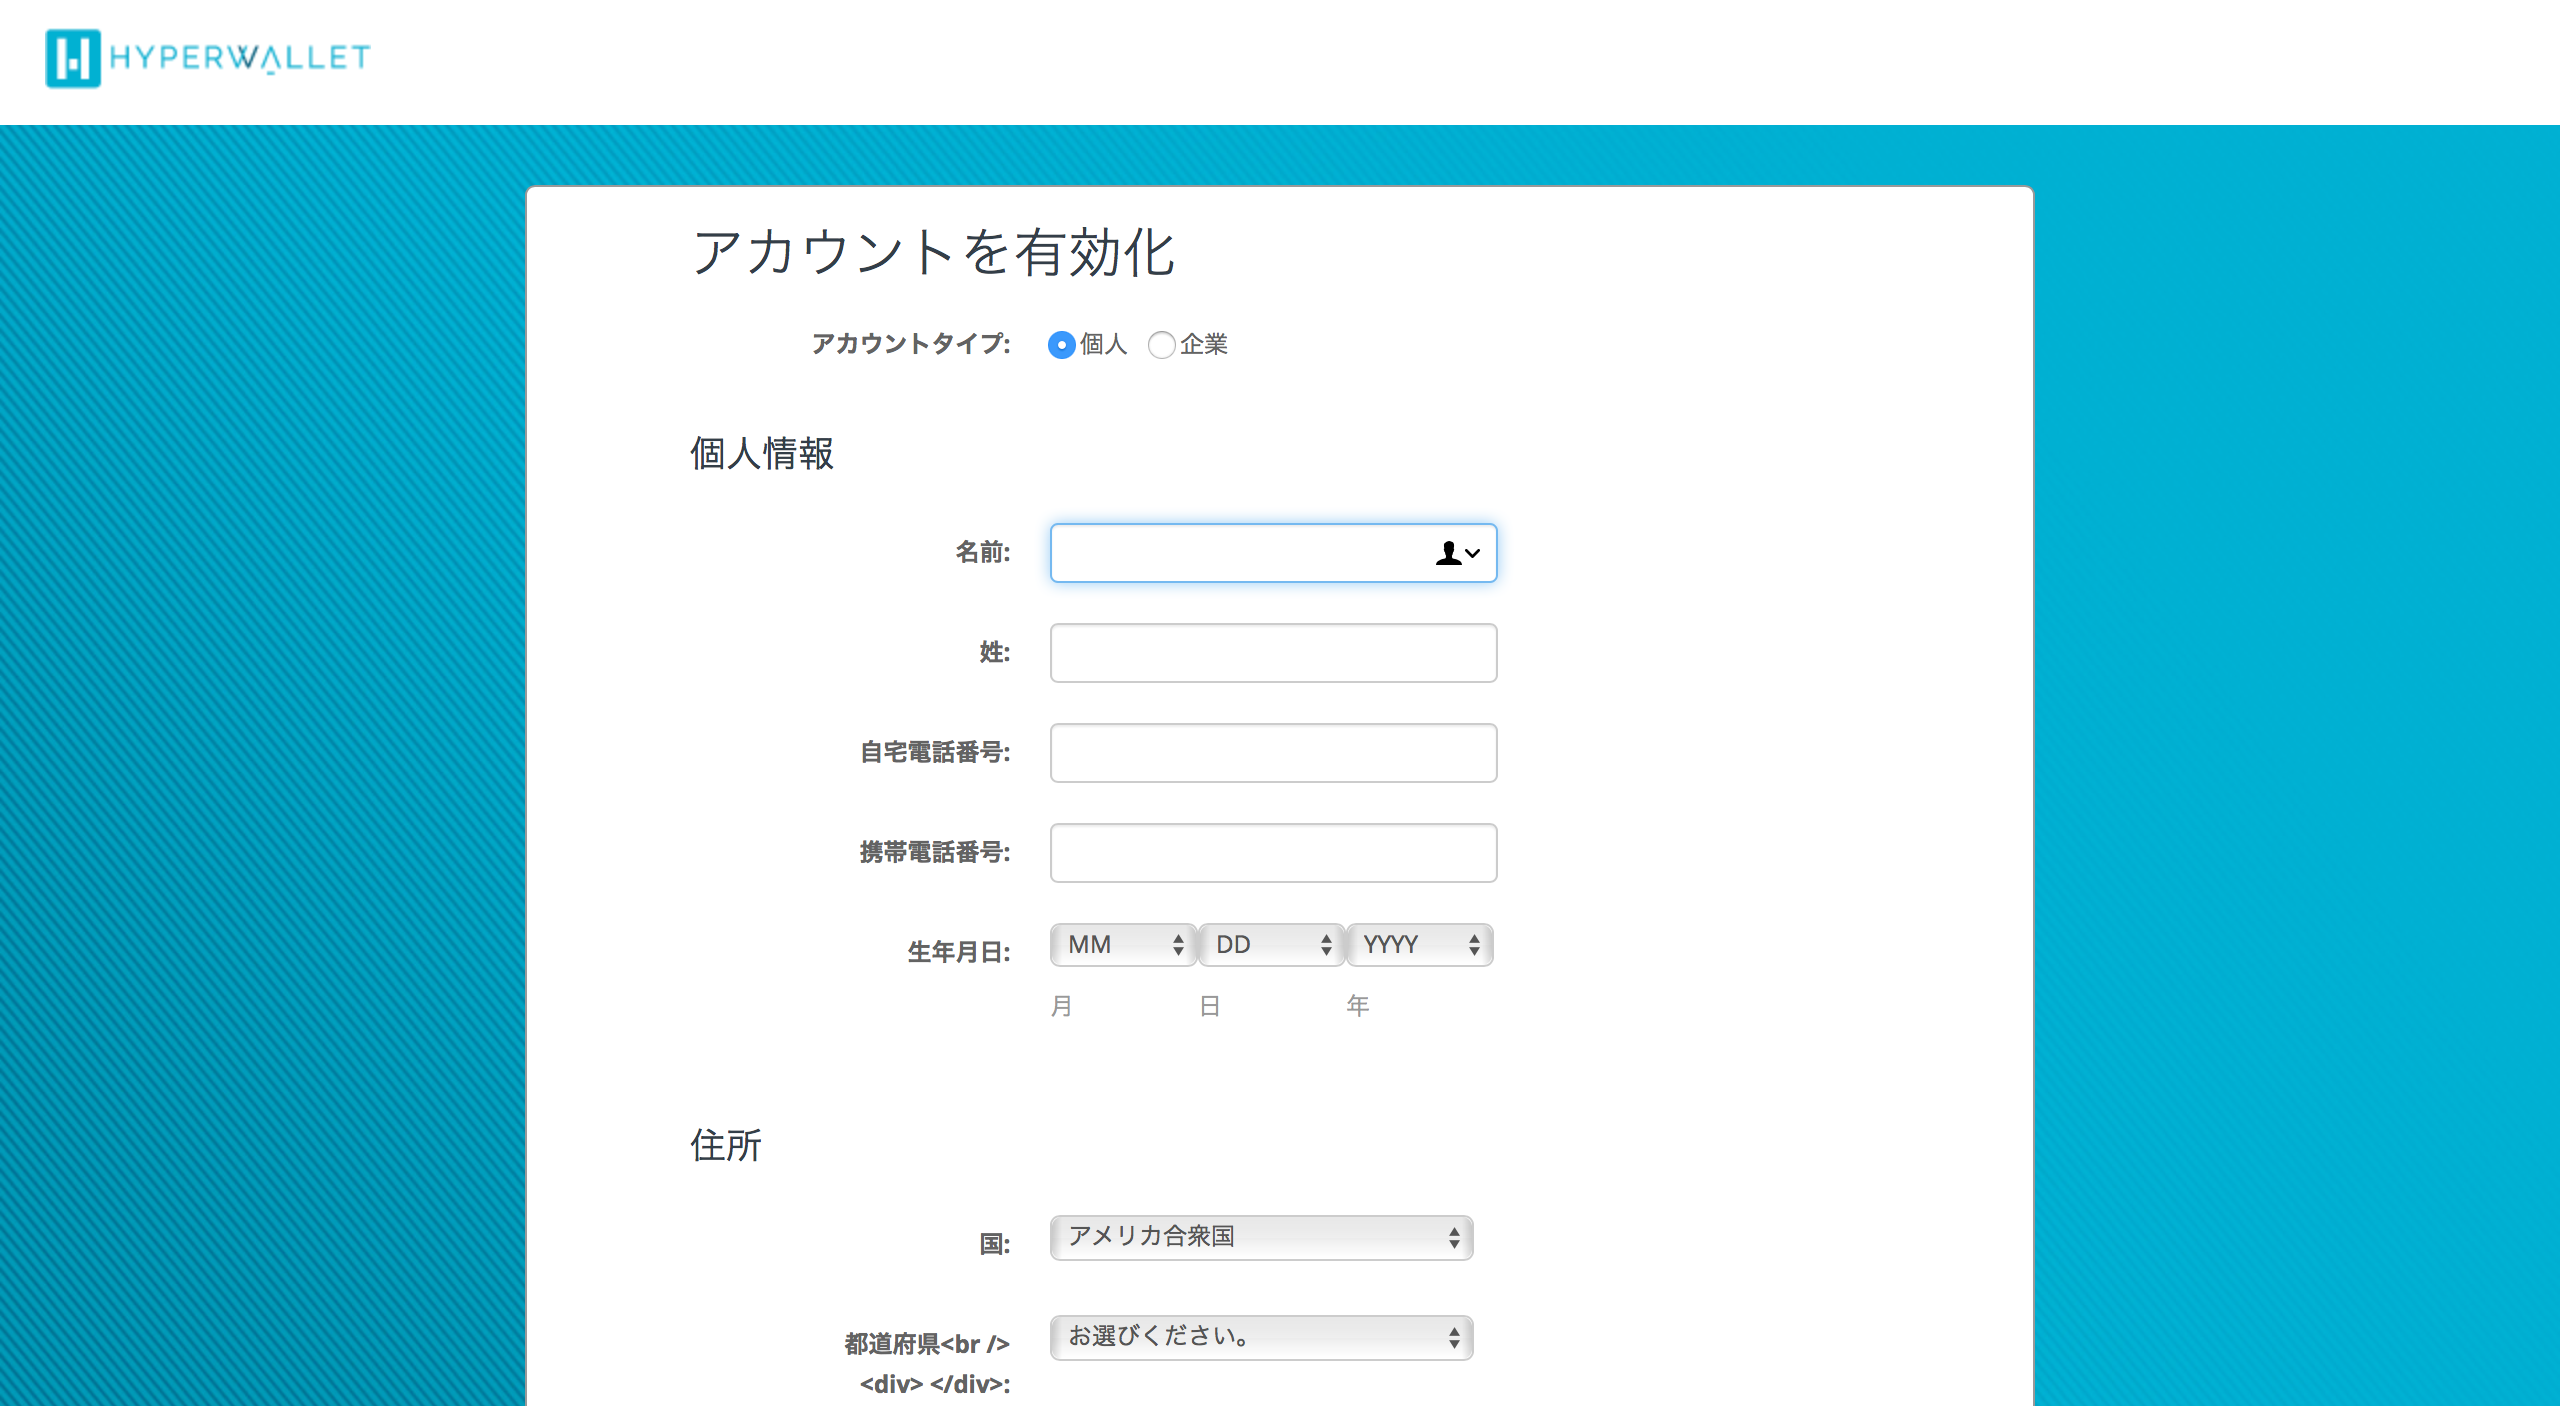Click the 住所 section heading
2560x1406 pixels.
pyautogui.click(x=726, y=1145)
